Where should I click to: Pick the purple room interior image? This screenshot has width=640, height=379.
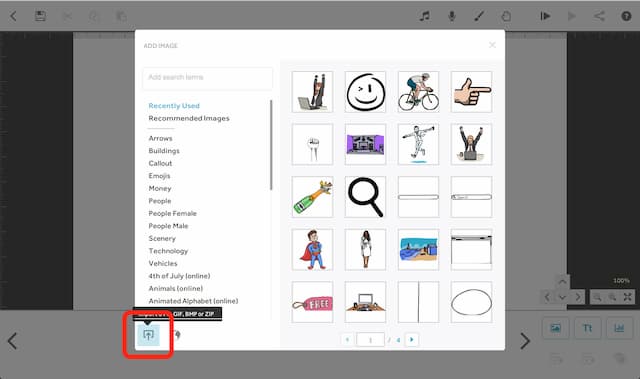tap(365, 144)
